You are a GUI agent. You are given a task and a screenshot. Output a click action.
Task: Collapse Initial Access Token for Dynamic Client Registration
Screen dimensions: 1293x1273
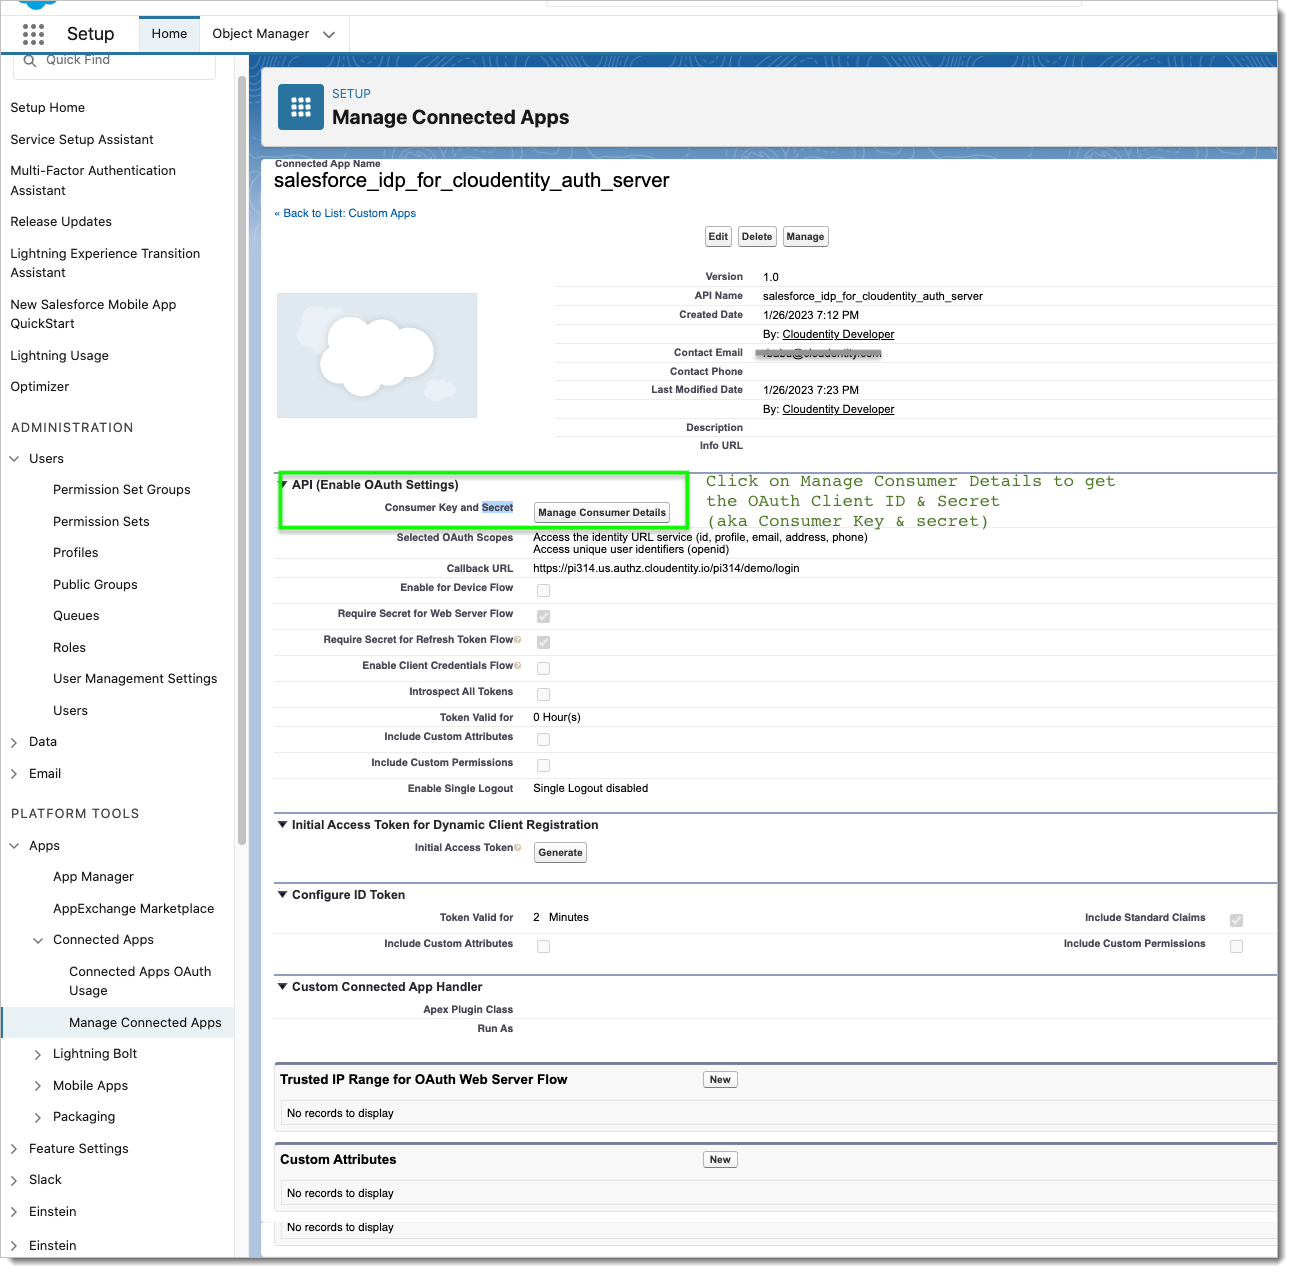[282, 825]
